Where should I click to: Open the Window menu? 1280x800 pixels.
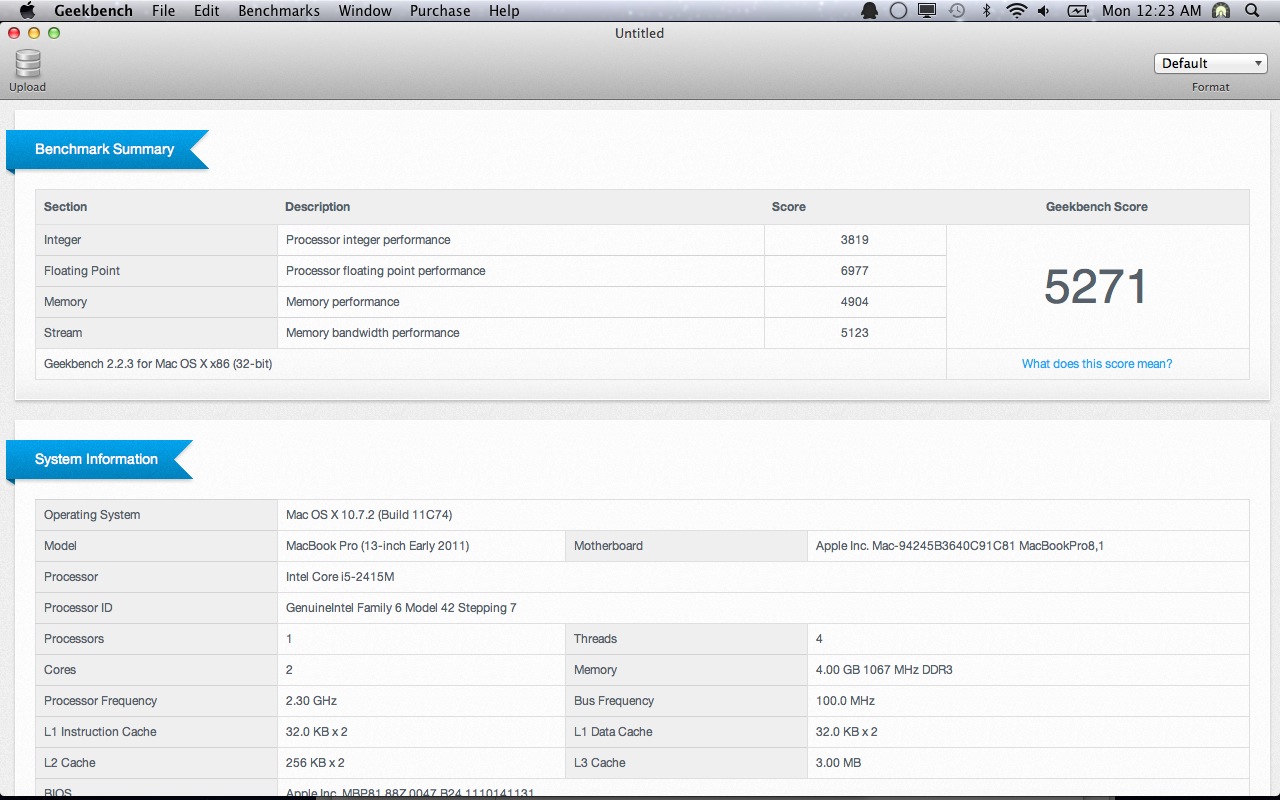365,11
